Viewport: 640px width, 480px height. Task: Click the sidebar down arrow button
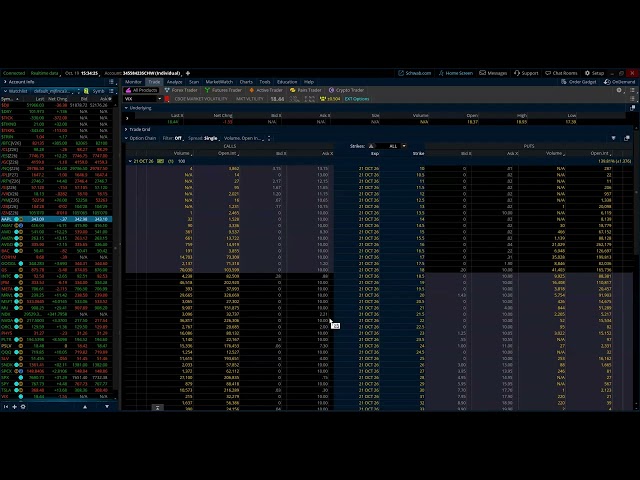[107, 407]
